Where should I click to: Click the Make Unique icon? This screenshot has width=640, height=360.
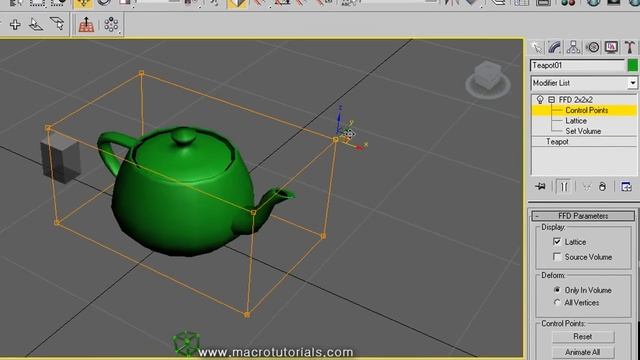pyautogui.click(x=586, y=187)
